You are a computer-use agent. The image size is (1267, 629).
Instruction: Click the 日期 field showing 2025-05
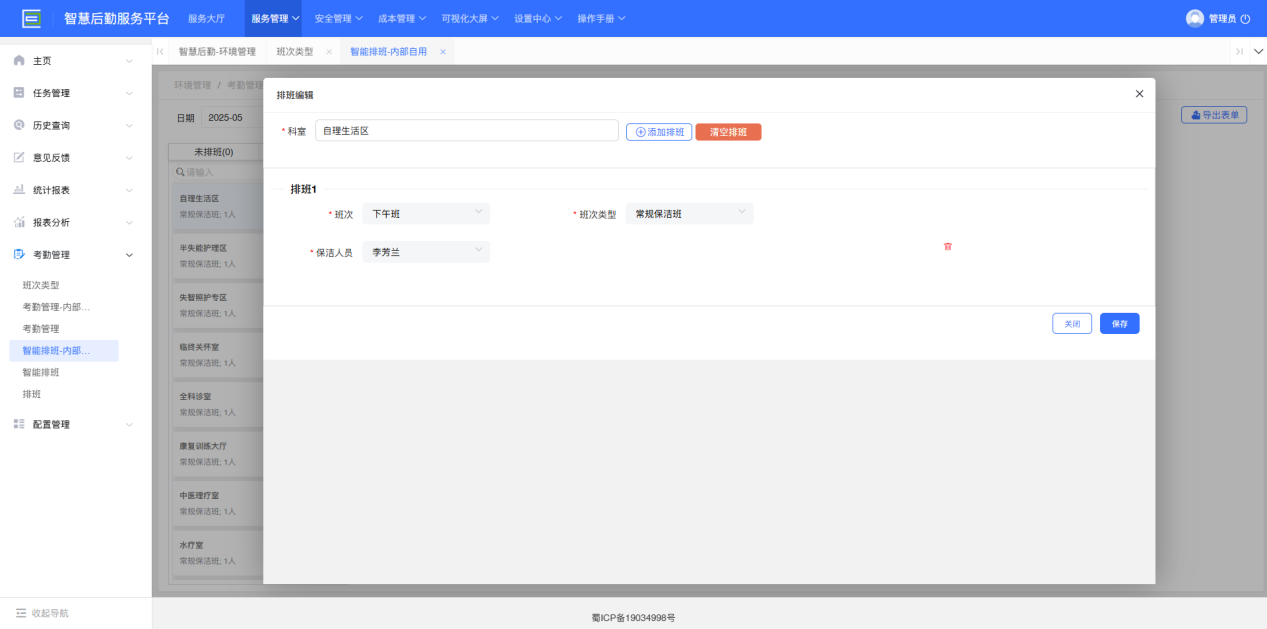pyautogui.click(x=231, y=118)
